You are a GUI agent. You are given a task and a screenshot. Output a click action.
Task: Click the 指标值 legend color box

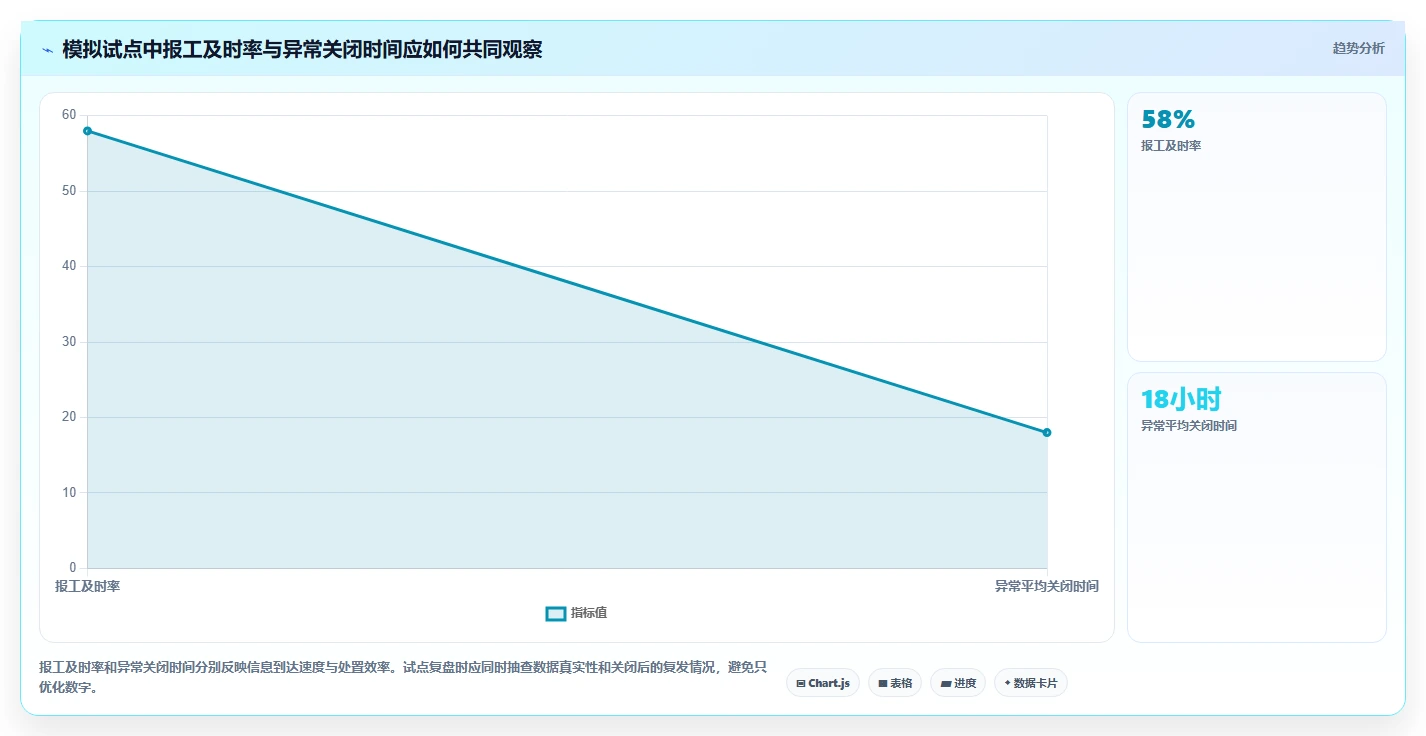tap(556, 613)
